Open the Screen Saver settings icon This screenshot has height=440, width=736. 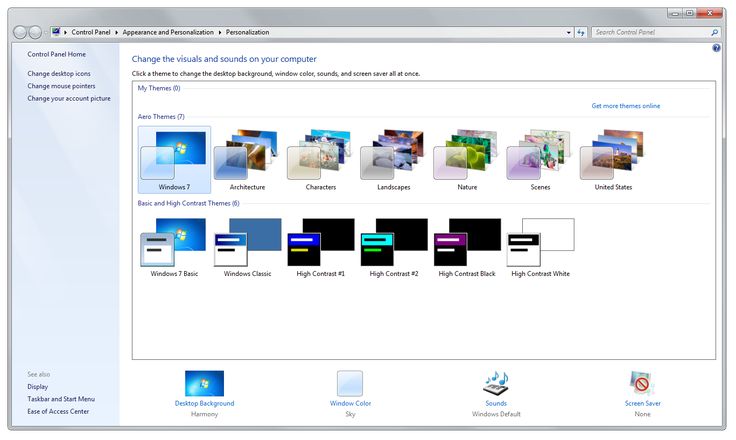click(642, 383)
